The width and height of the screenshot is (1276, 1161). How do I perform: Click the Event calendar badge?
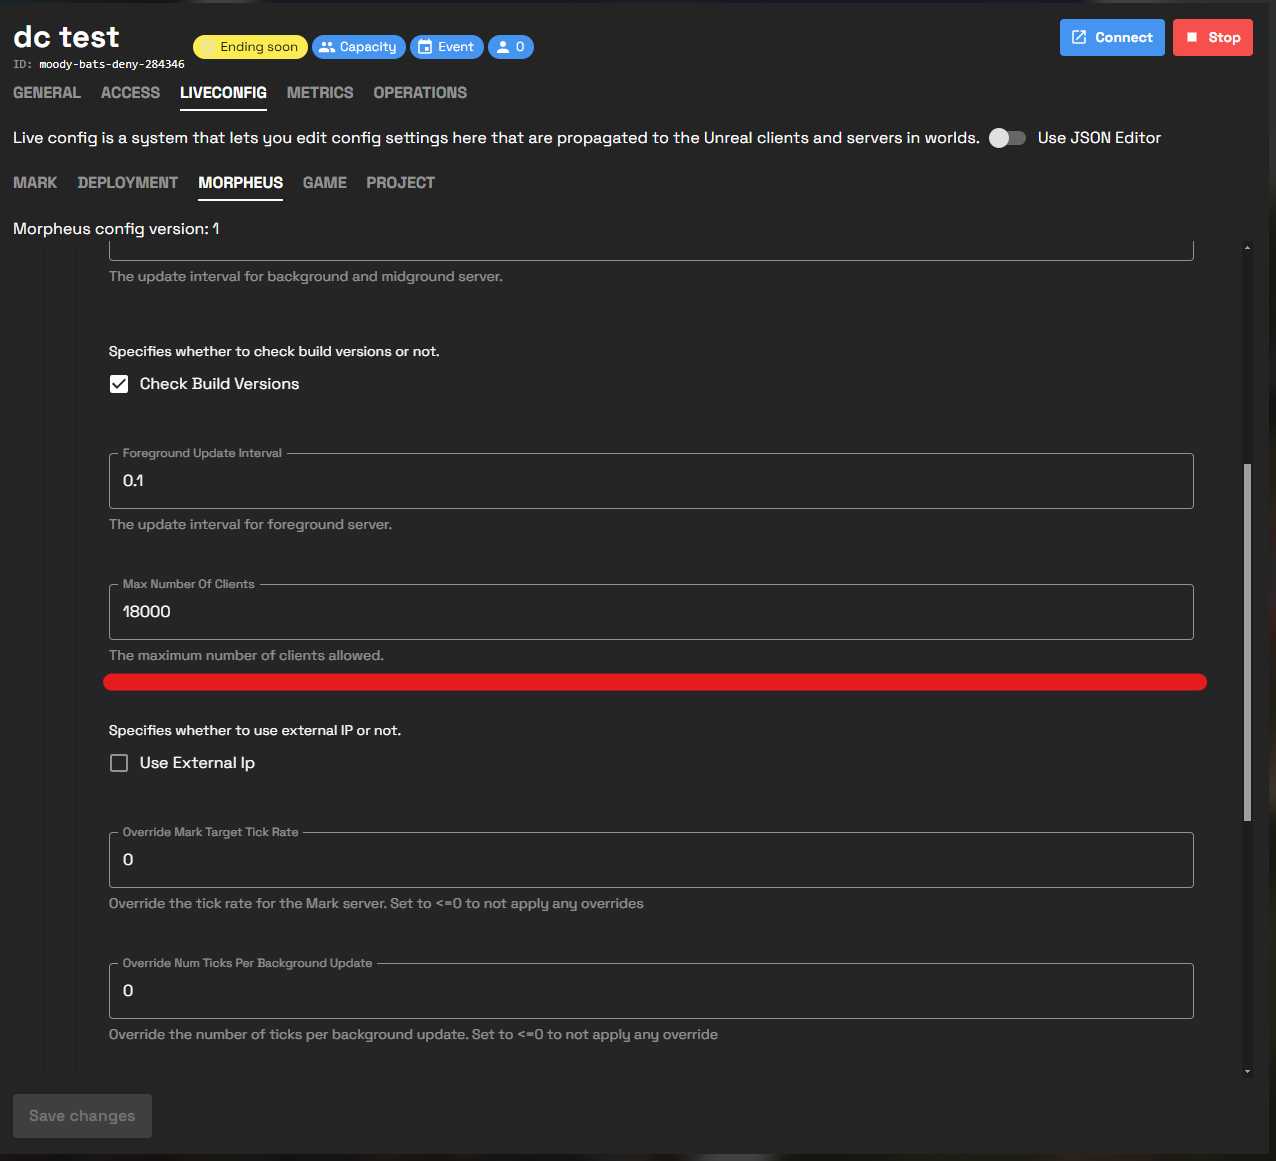[x=446, y=47]
